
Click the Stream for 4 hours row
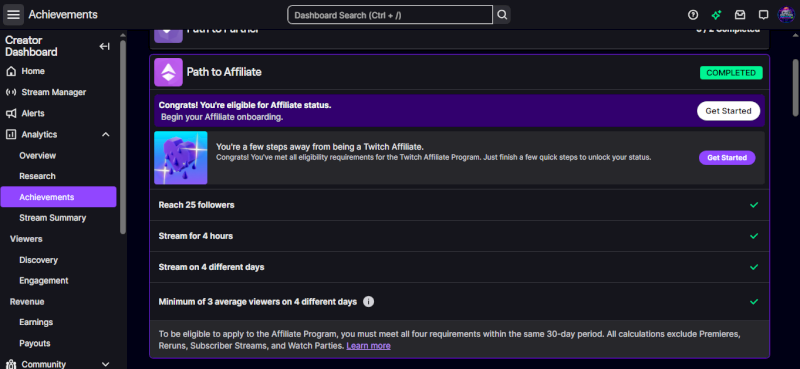pos(459,236)
